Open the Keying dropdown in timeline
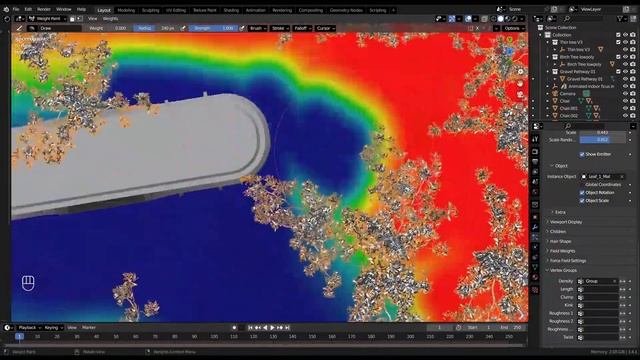The height and width of the screenshot is (360, 640). click(x=53, y=328)
